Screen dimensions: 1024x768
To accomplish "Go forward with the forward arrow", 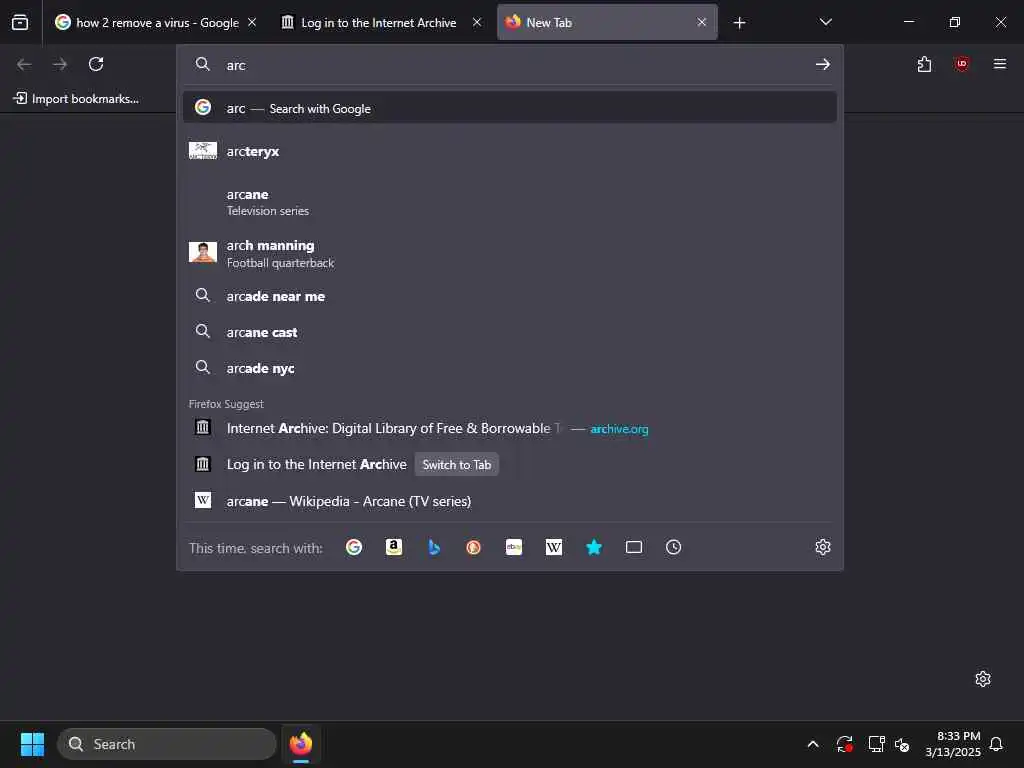I will pyautogui.click(x=60, y=64).
